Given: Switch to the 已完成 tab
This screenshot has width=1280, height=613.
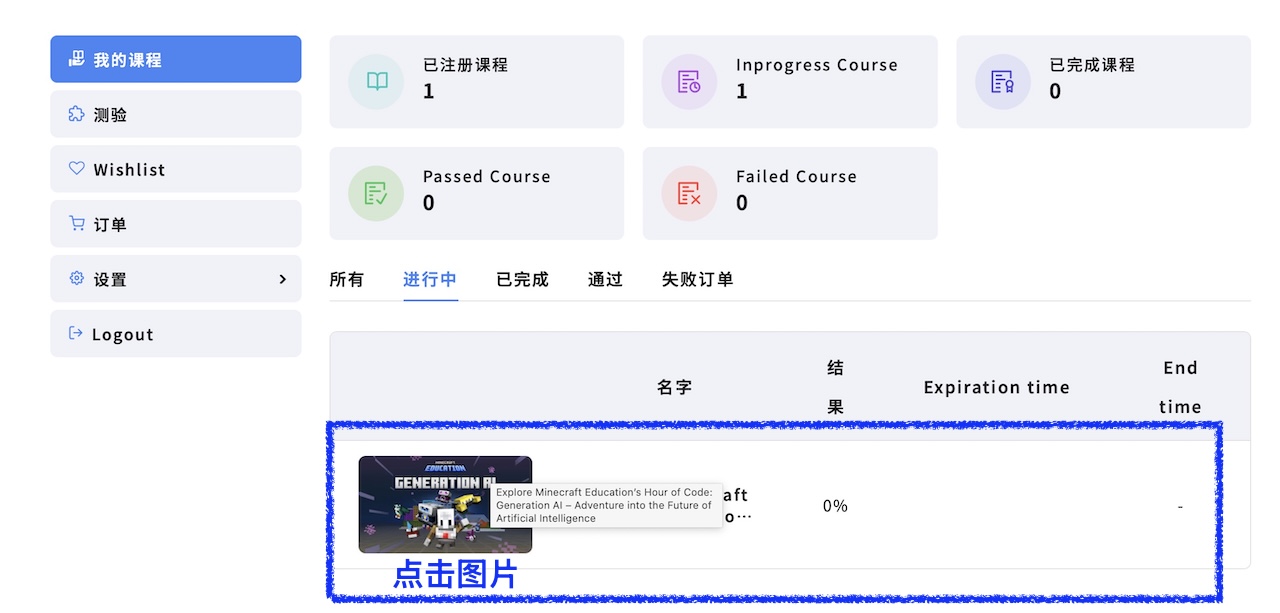Looking at the screenshot, I should coord(522,279).
